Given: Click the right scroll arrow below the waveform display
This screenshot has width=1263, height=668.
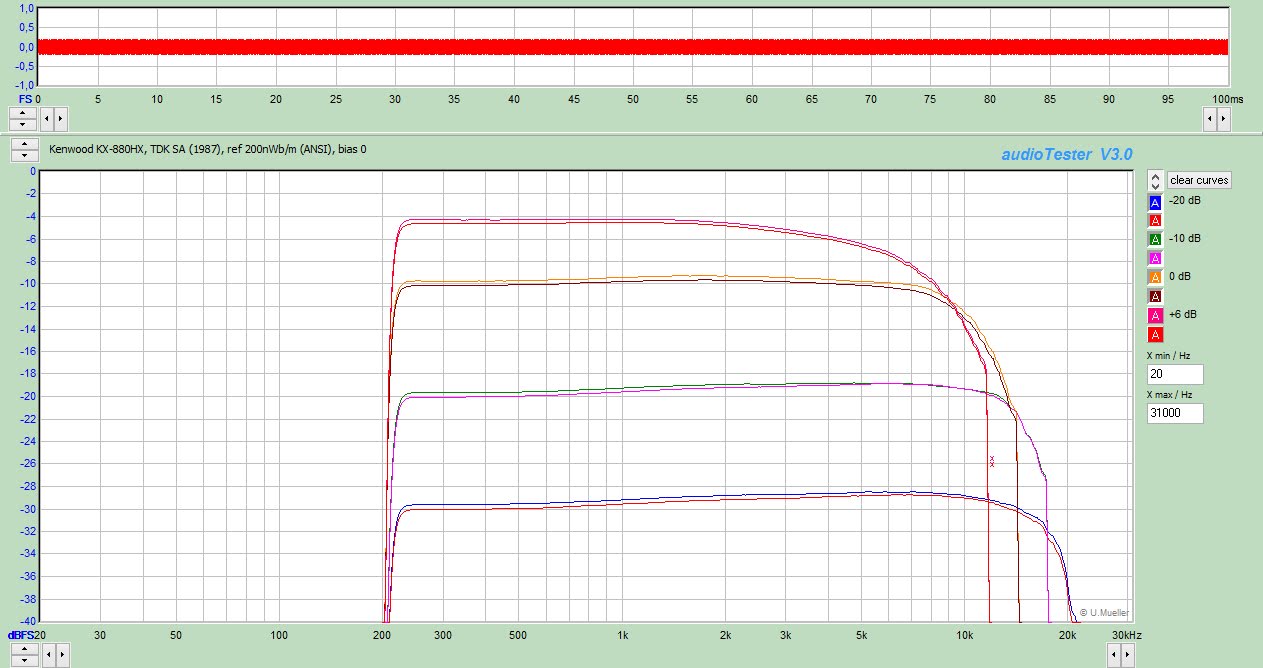Looking at the screenshot, I should pyautogui.click(x=1221, y=118).
